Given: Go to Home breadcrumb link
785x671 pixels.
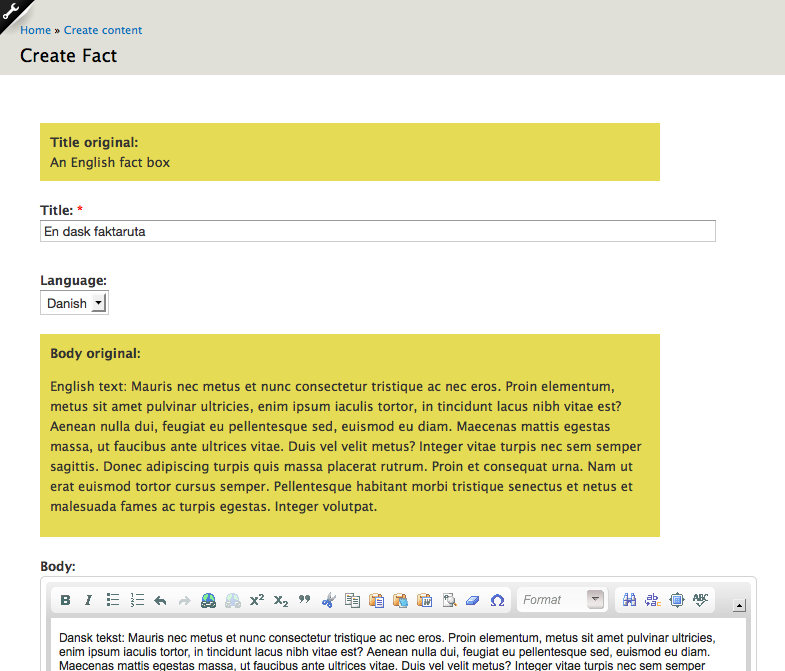Looking at the screenshot, I should (x=35, y=30).
